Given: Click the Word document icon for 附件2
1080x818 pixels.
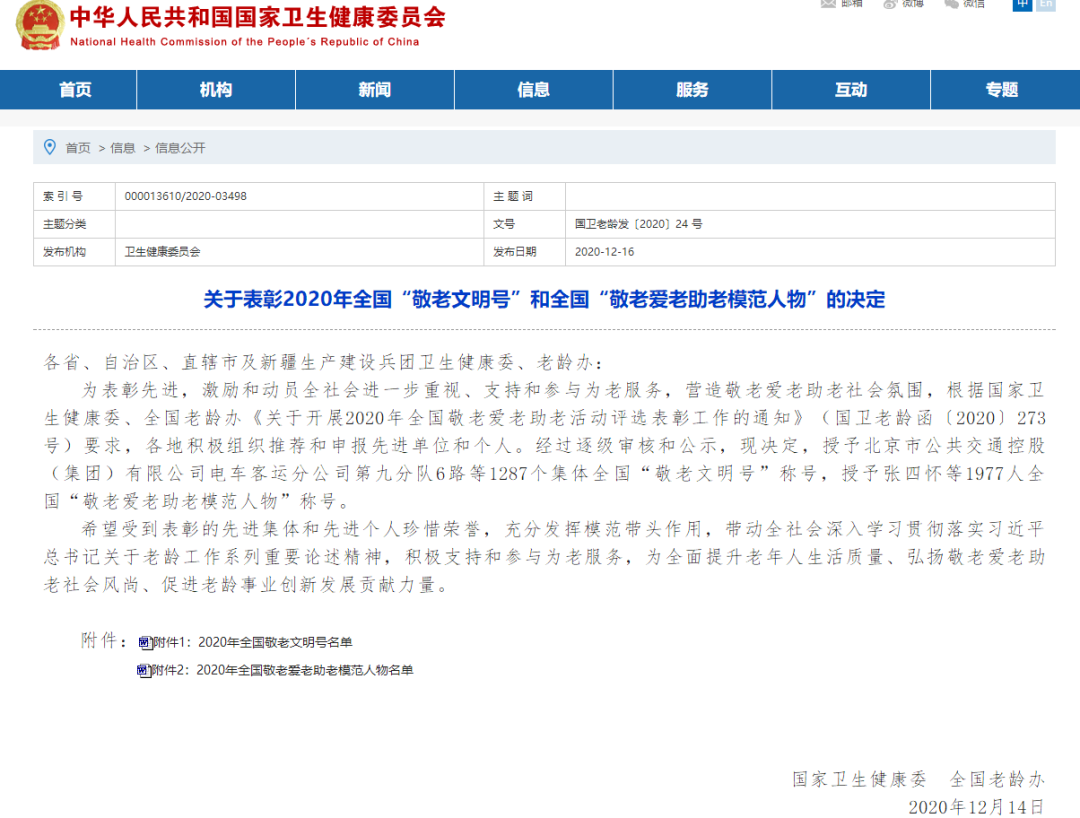Looking at the screenshot, I should coord(143,670).
